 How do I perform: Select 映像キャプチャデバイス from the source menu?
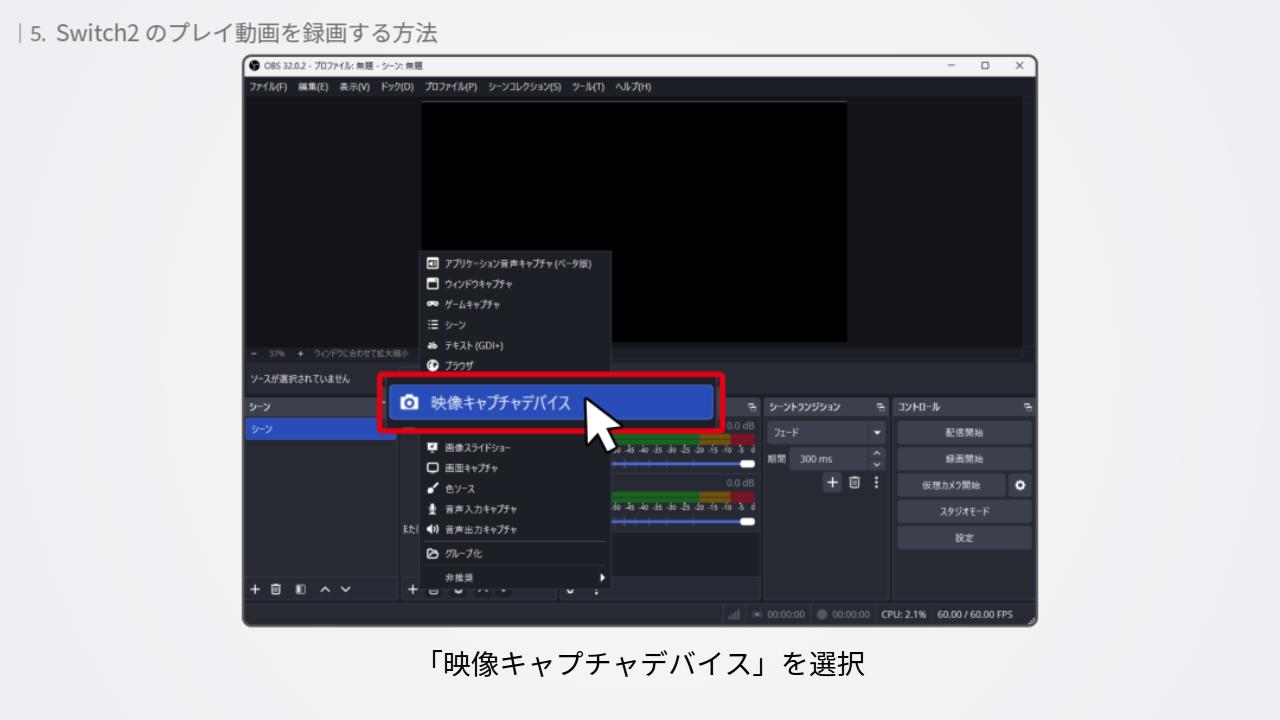pos(550,403)
